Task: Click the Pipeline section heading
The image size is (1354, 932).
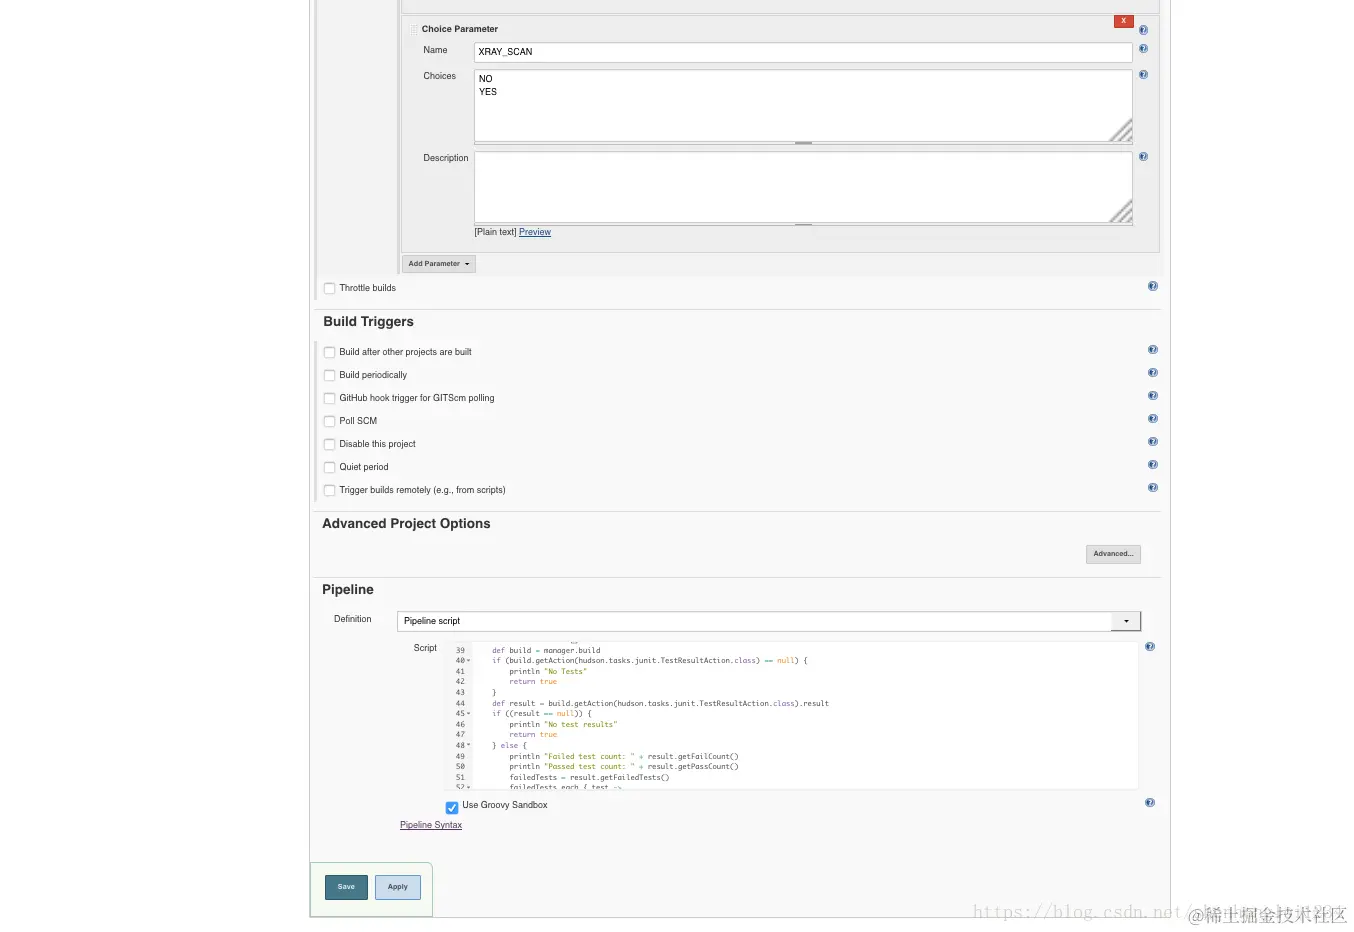Action: [348, 590]
